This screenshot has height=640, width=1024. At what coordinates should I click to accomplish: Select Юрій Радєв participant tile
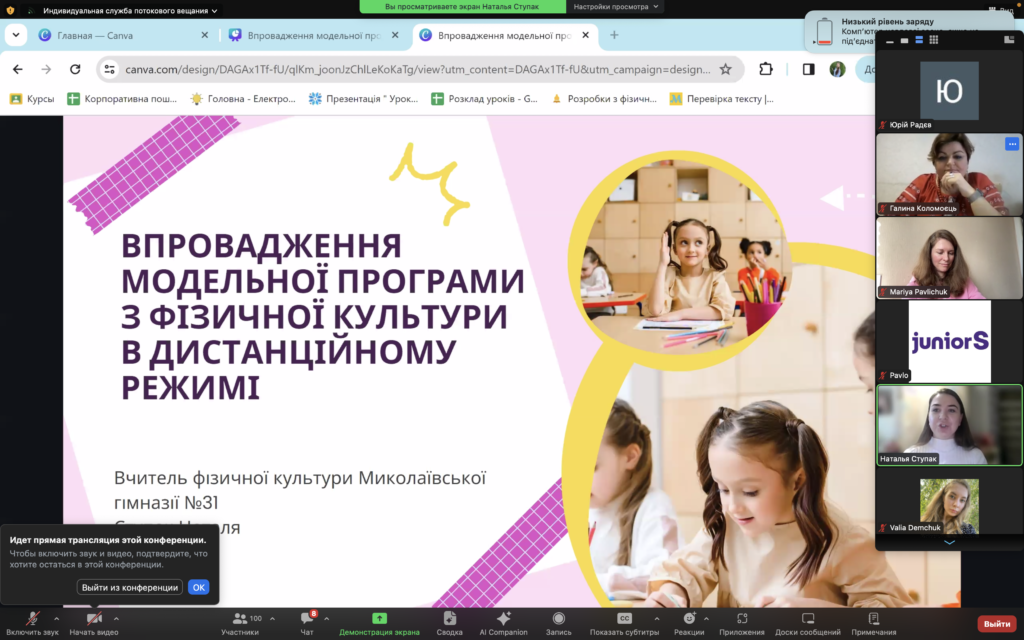pyautogui.click(x=949, y=91)
